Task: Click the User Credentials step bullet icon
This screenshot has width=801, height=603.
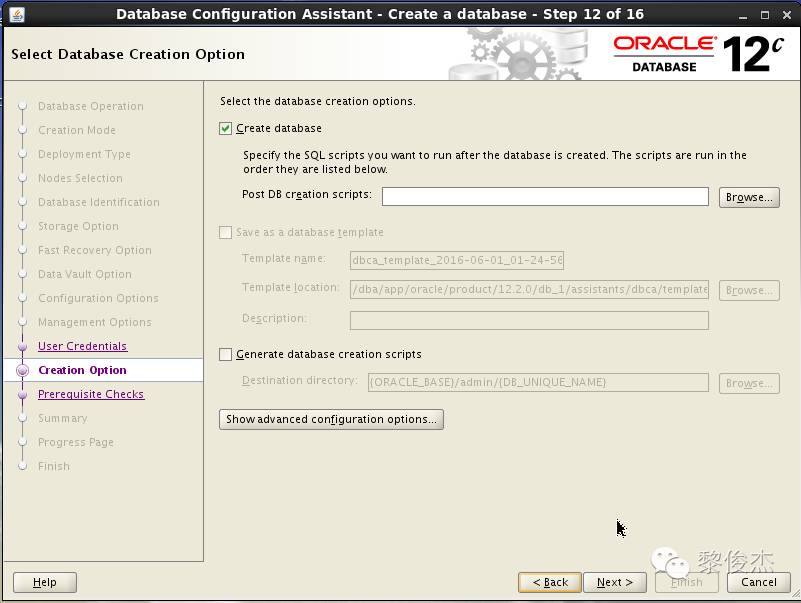Action: point(22,346)
